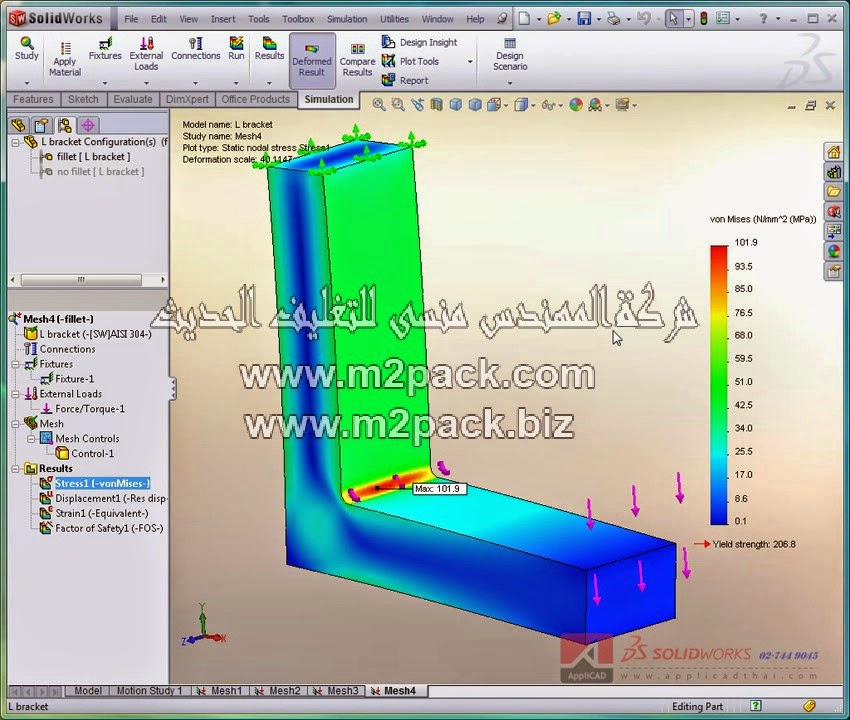
Task: Click the Apply Material icon
Action: tap(65, 59)
